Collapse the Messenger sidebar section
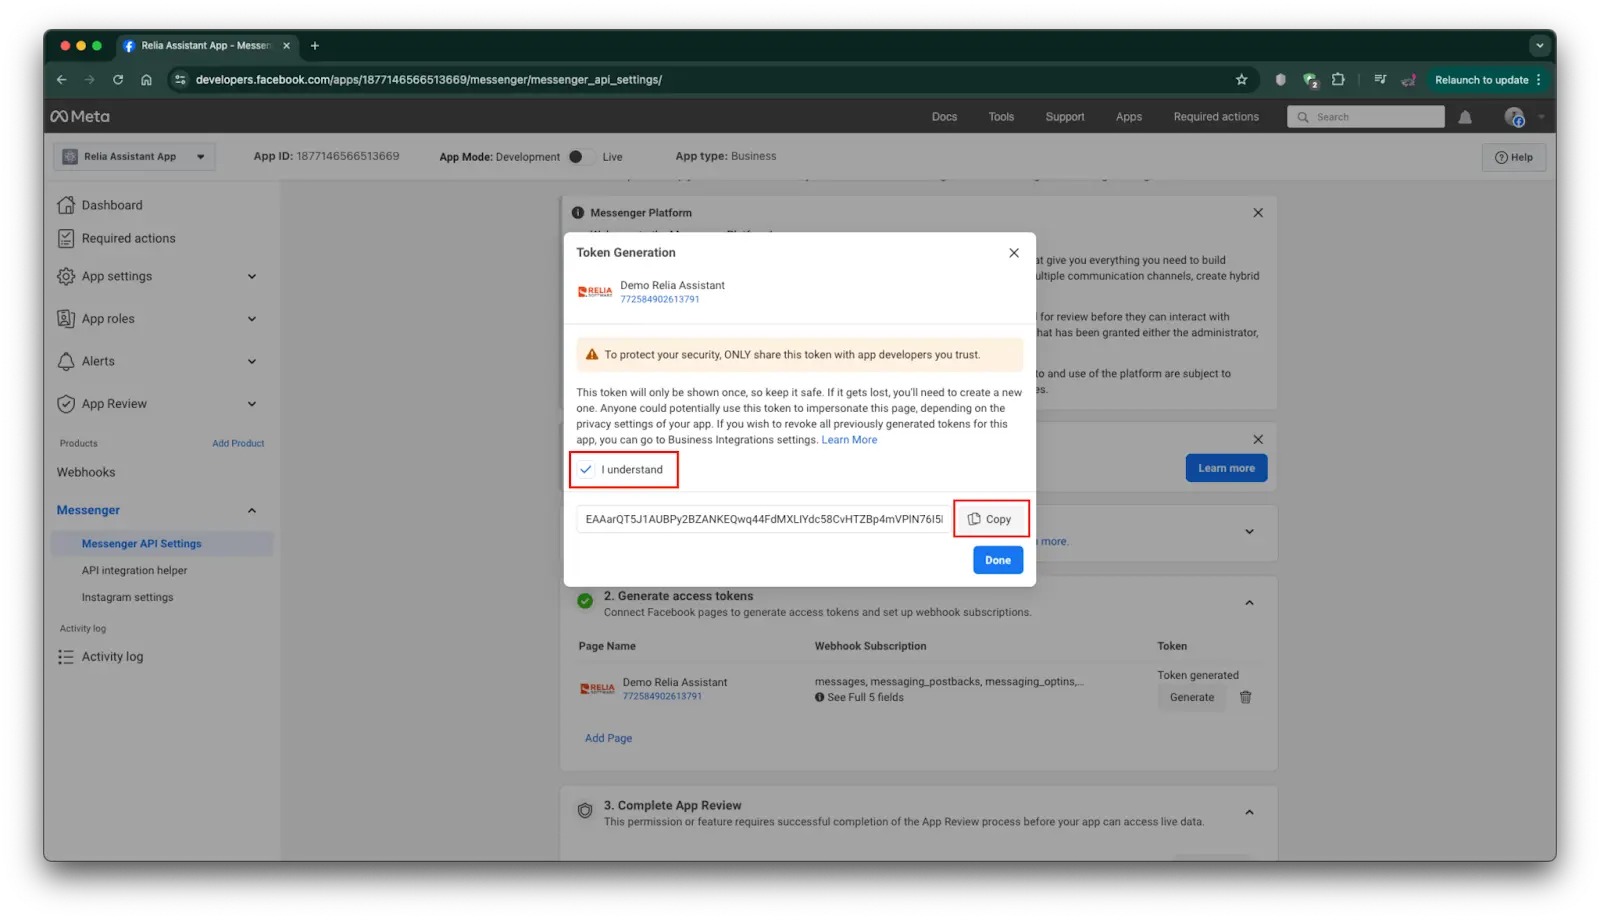Image resolution: width=1600 pixels, height=919 pixels. point(251,511)
